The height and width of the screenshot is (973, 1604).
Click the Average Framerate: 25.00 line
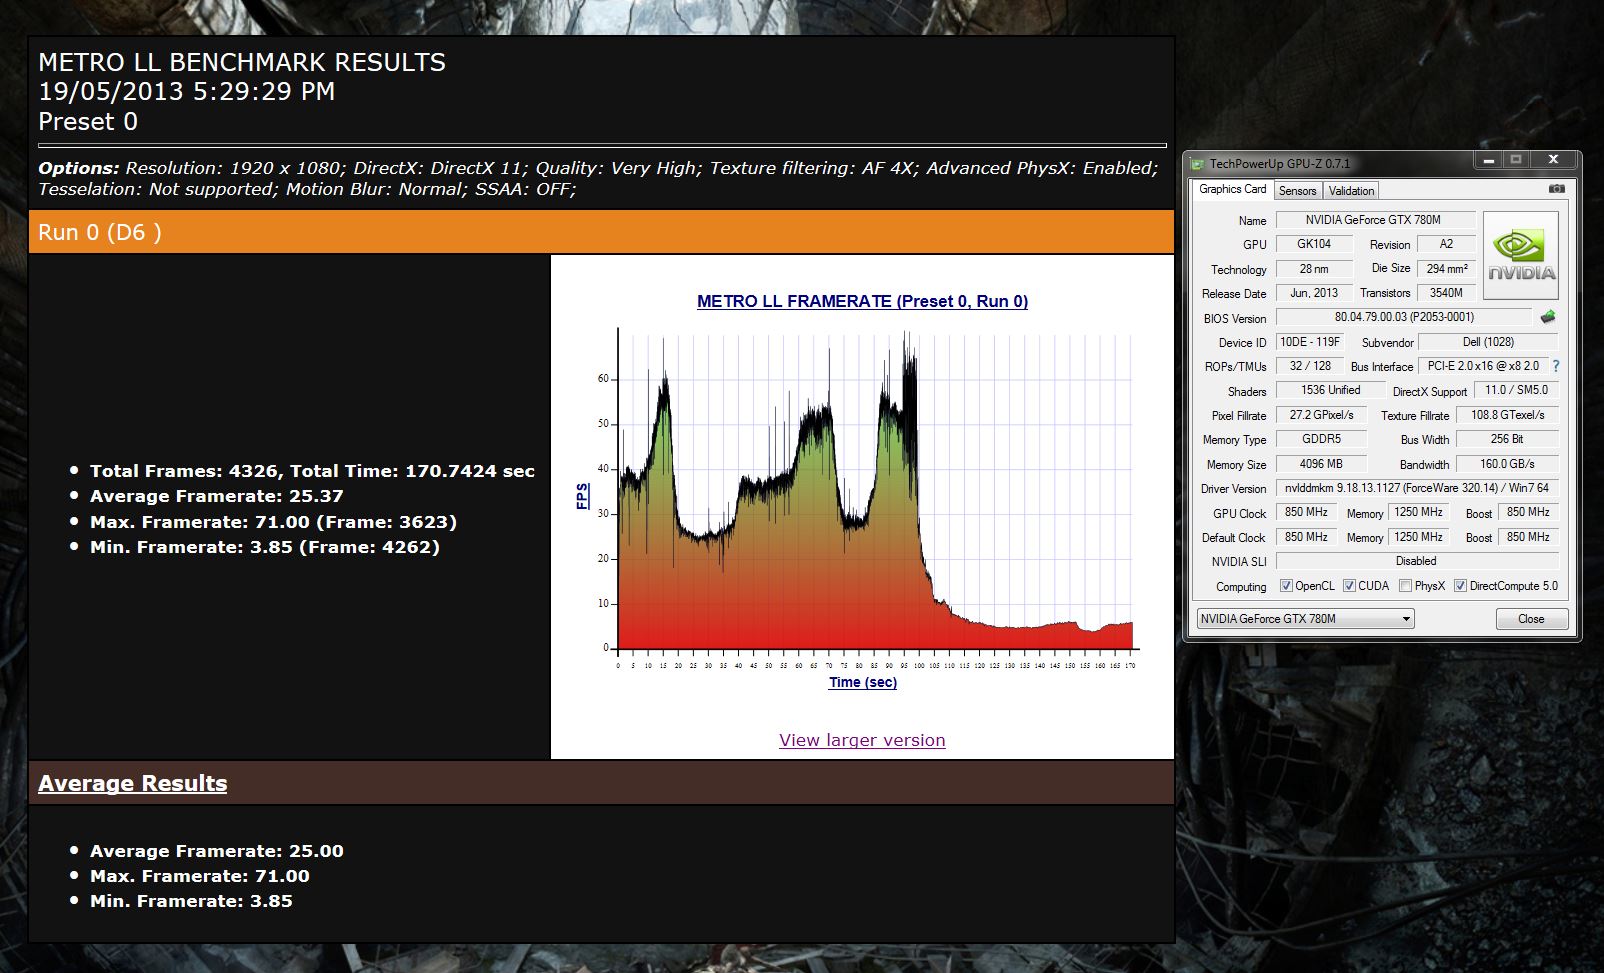point(217,851)
